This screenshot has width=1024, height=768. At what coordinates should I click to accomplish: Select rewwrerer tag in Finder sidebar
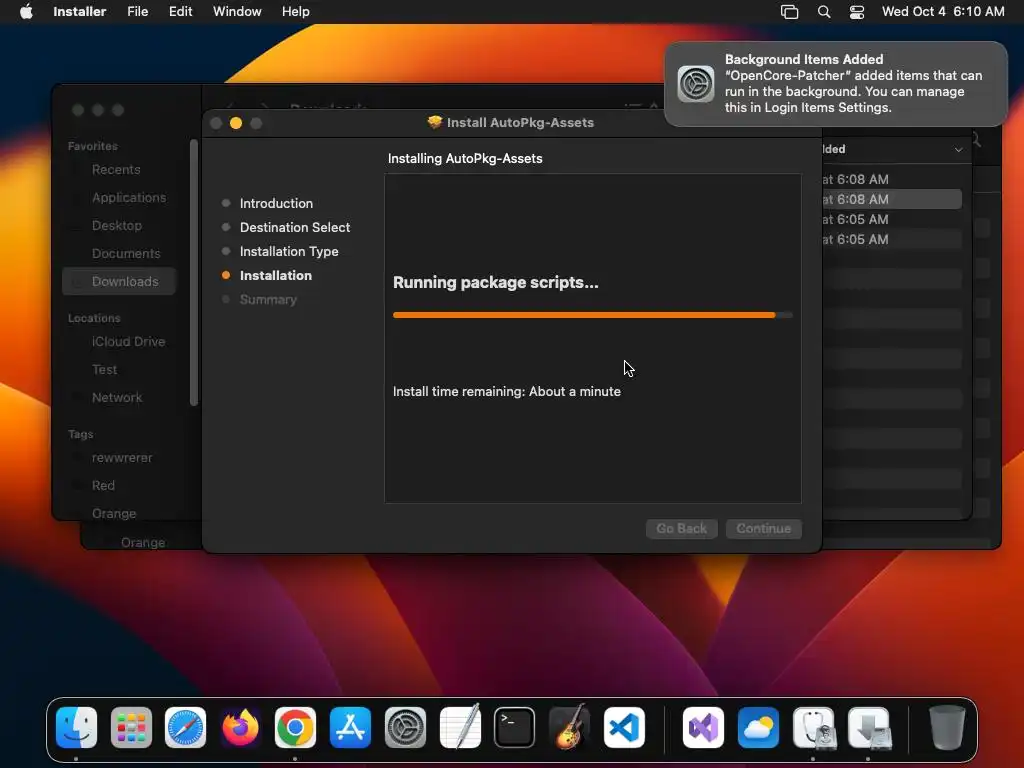[122, 458]
